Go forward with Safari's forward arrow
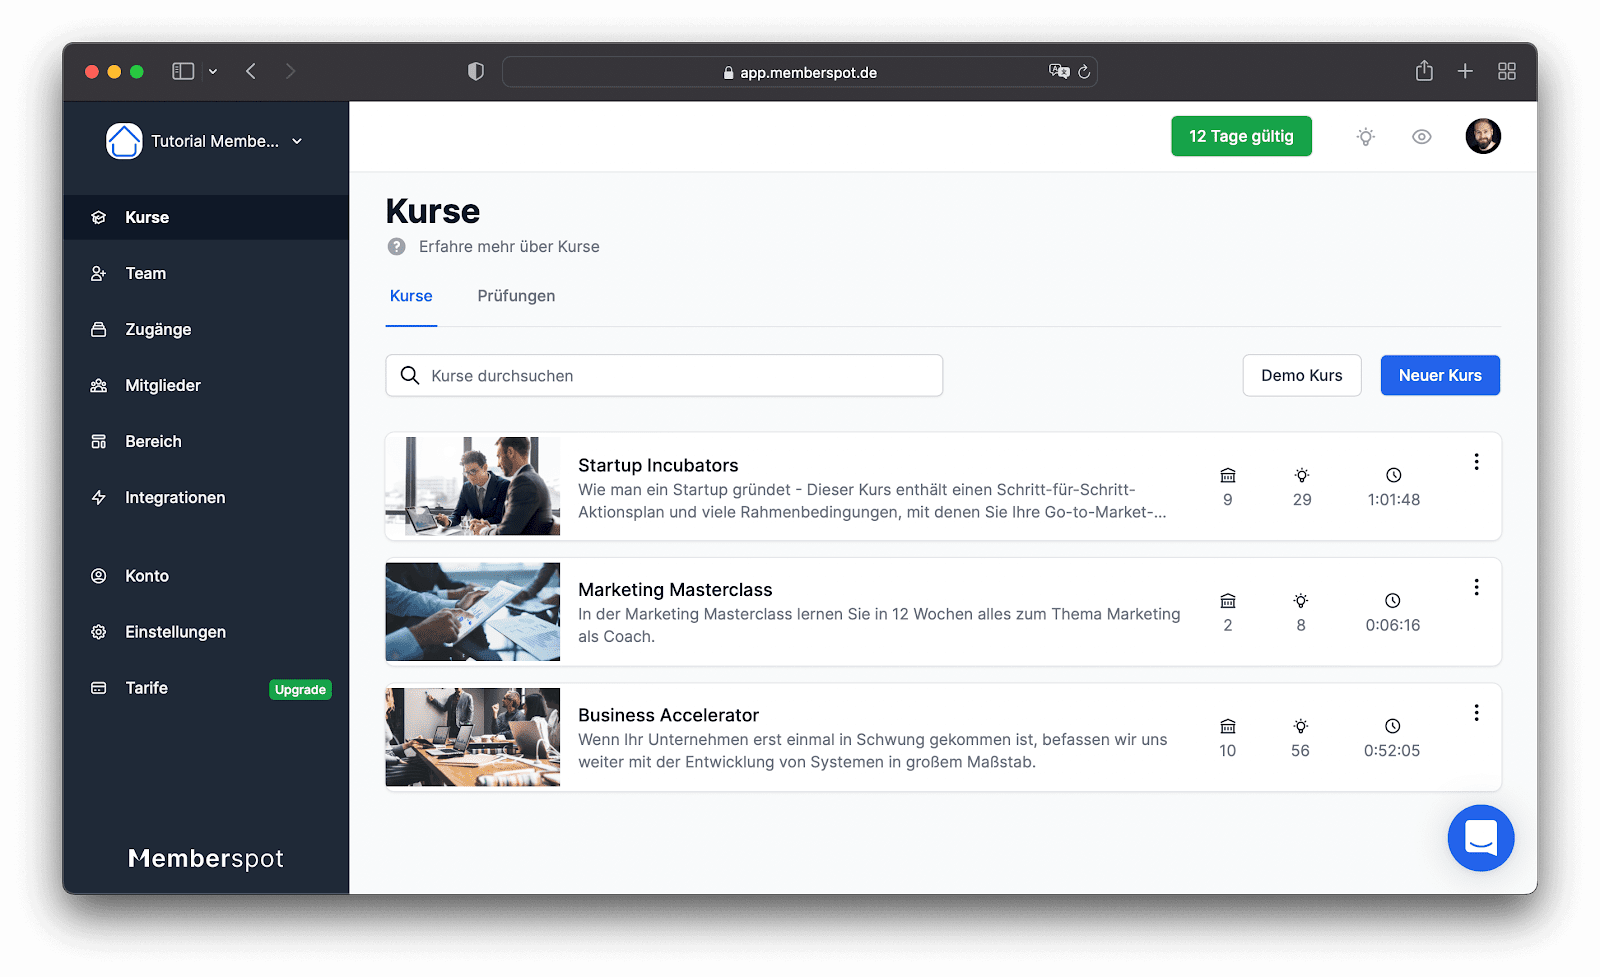The height and width of the screenshot is (977, 1600). click(290, 71)
